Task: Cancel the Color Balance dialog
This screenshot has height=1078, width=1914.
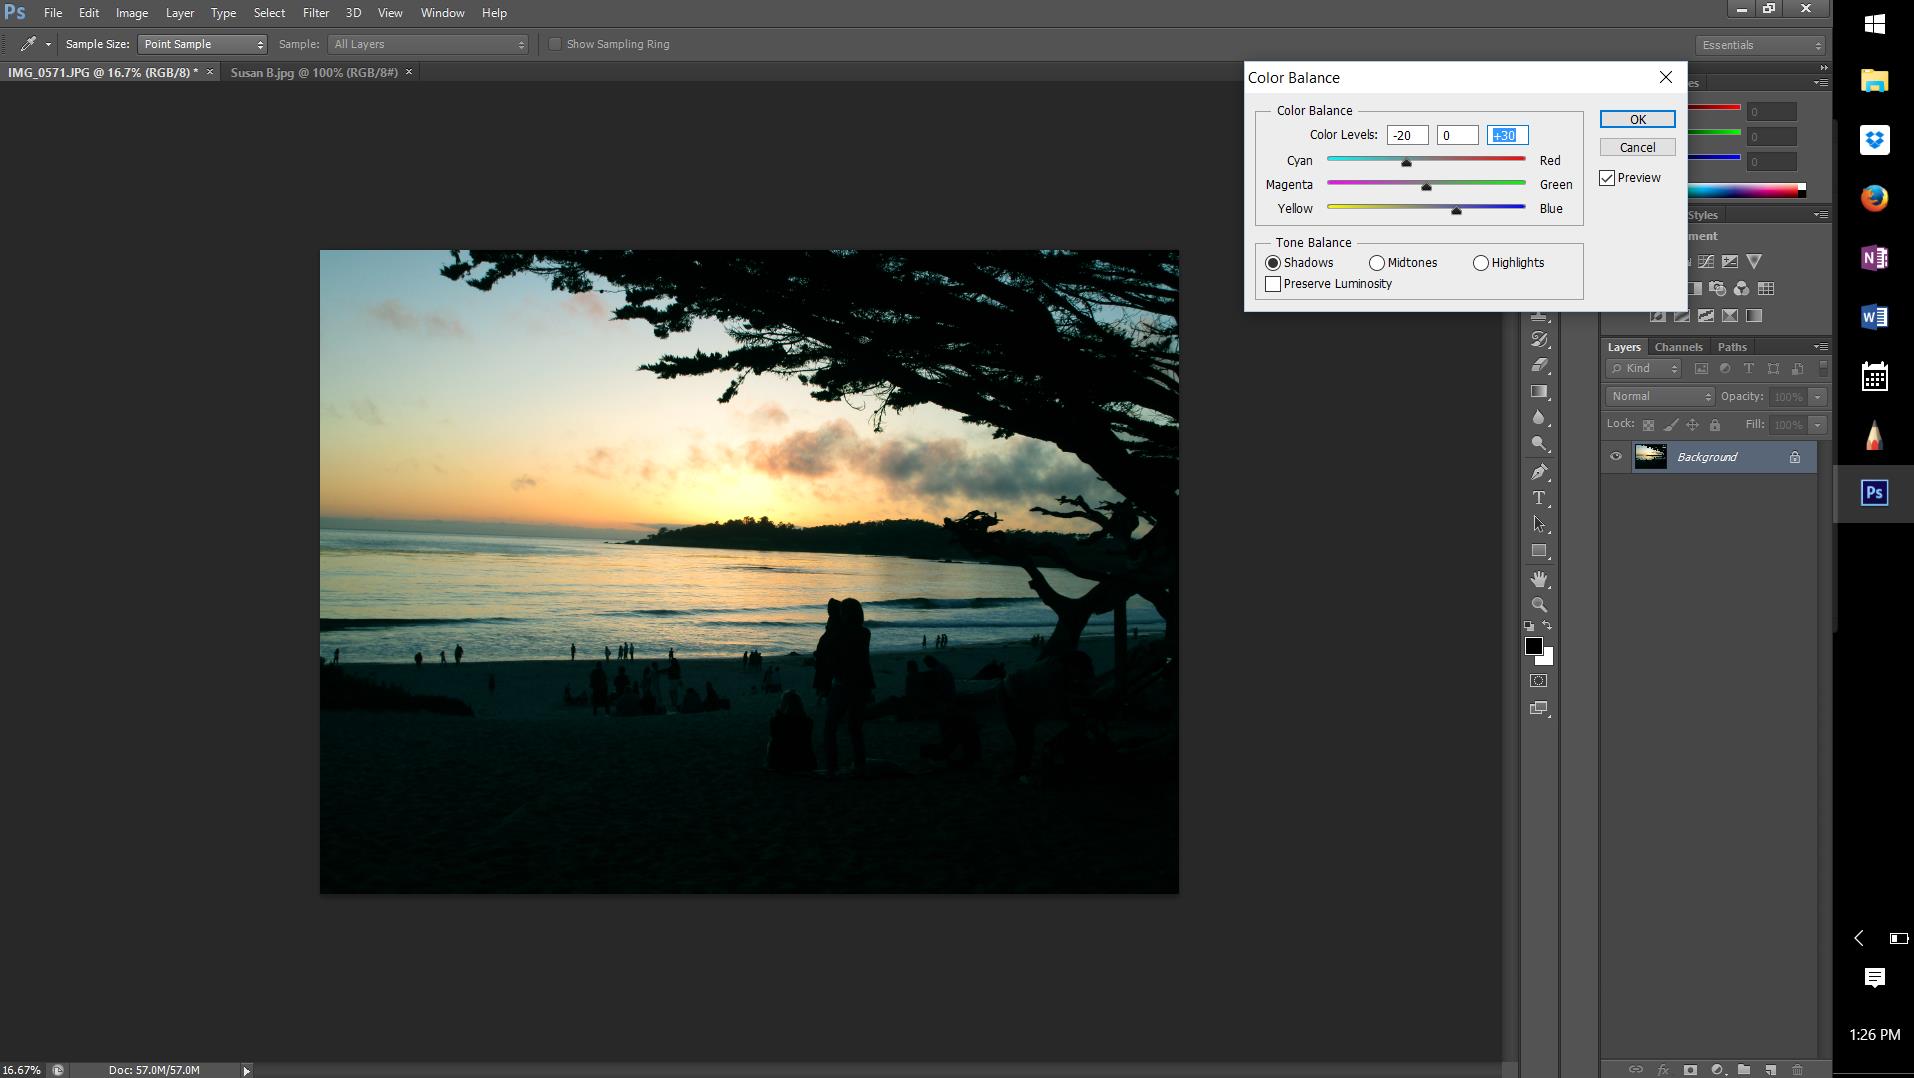Action: click(x=1637, y=147)
